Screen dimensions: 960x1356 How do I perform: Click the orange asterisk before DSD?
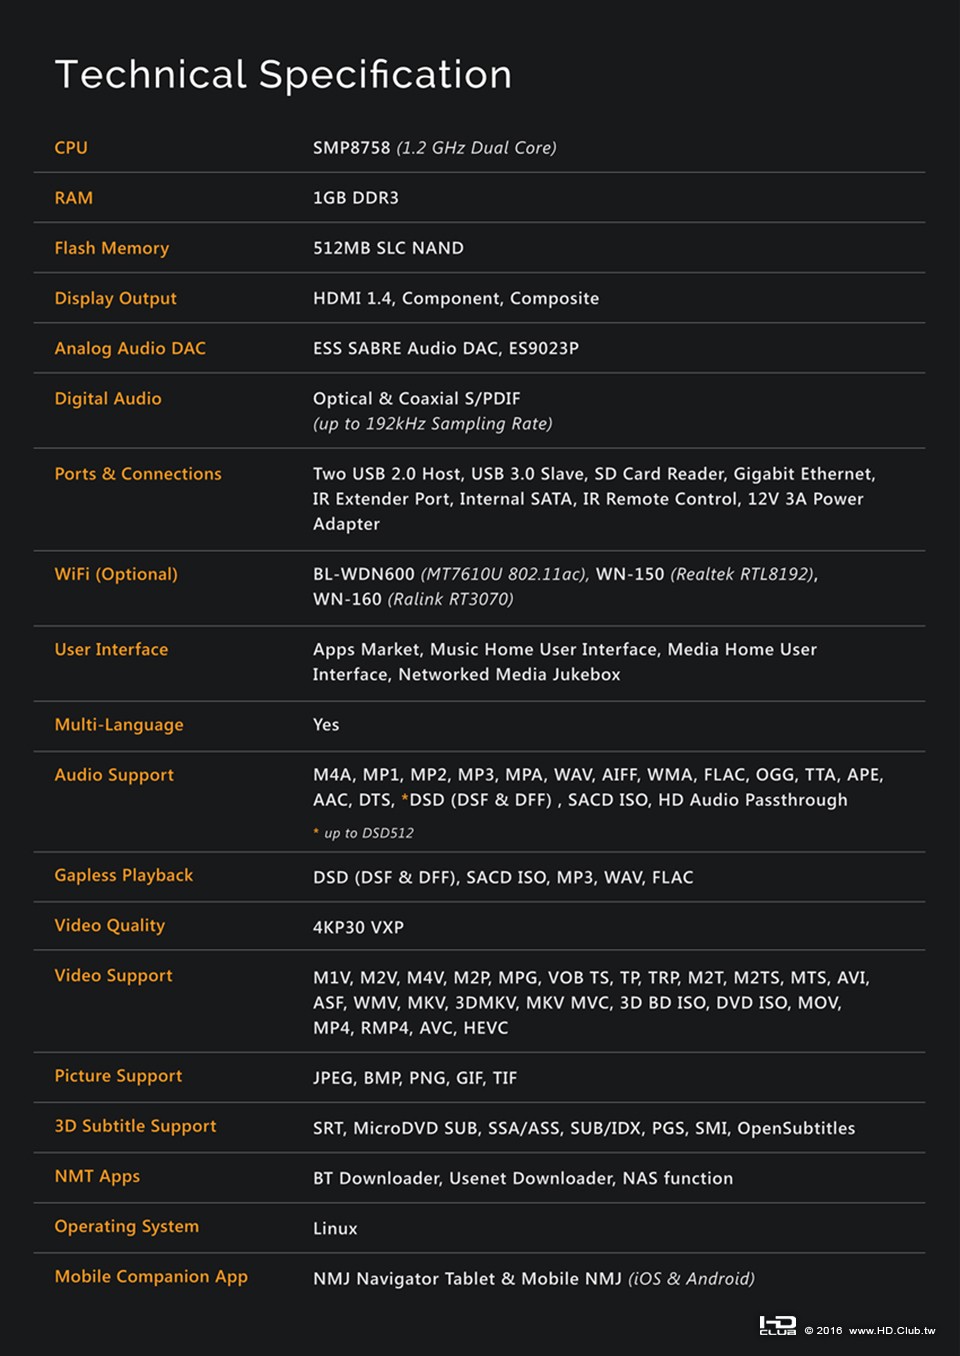[405, 798]
